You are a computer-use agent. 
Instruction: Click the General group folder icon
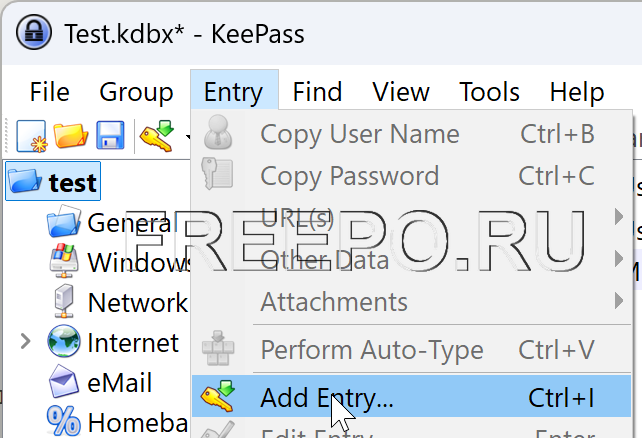64,222
